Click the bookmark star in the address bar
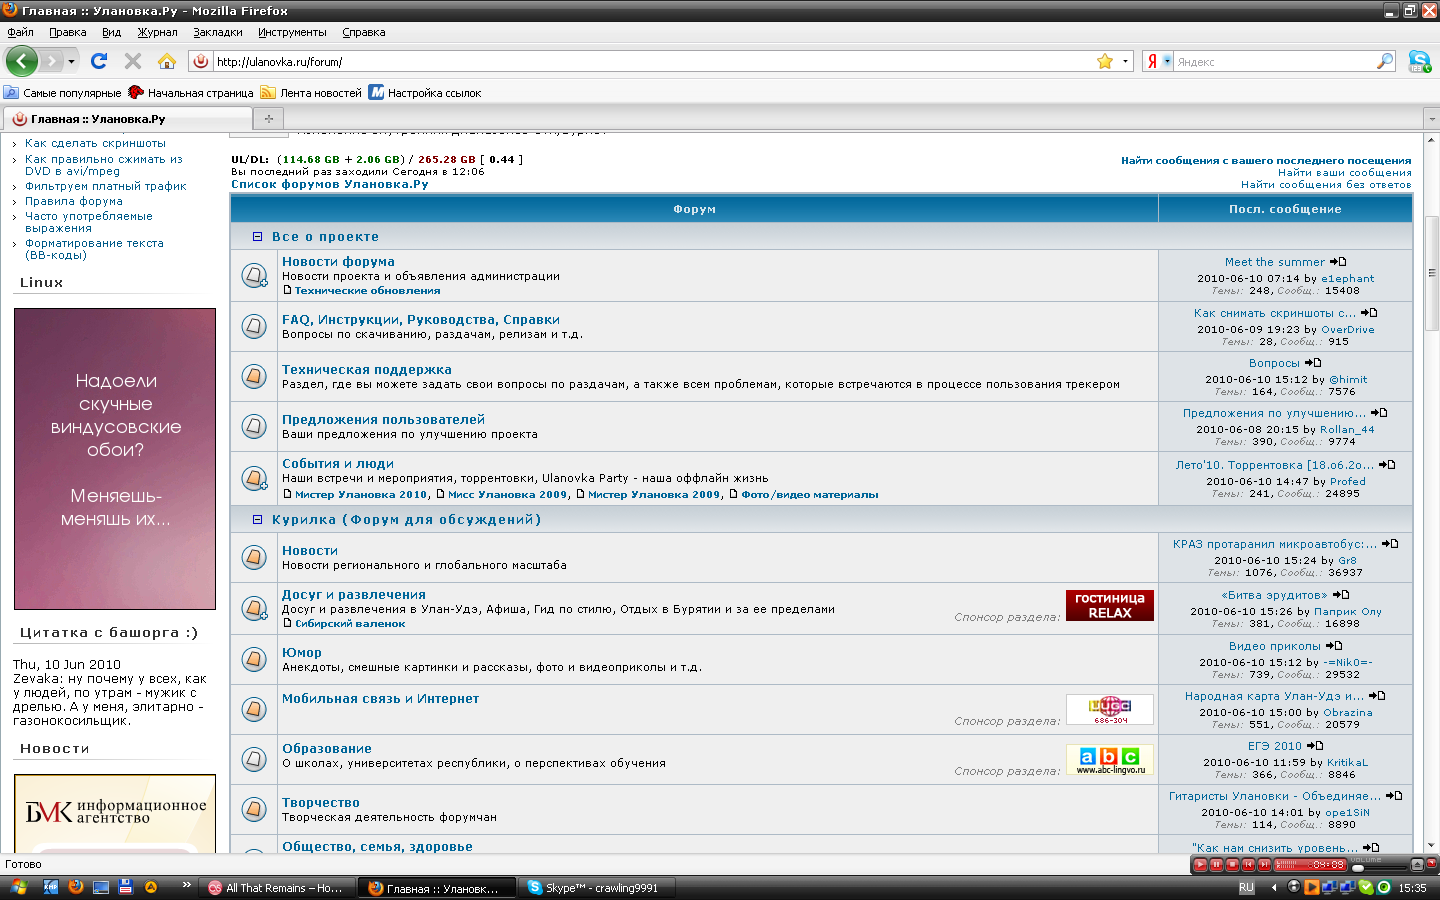The image size is (1440, 900). click(1105, 61)
